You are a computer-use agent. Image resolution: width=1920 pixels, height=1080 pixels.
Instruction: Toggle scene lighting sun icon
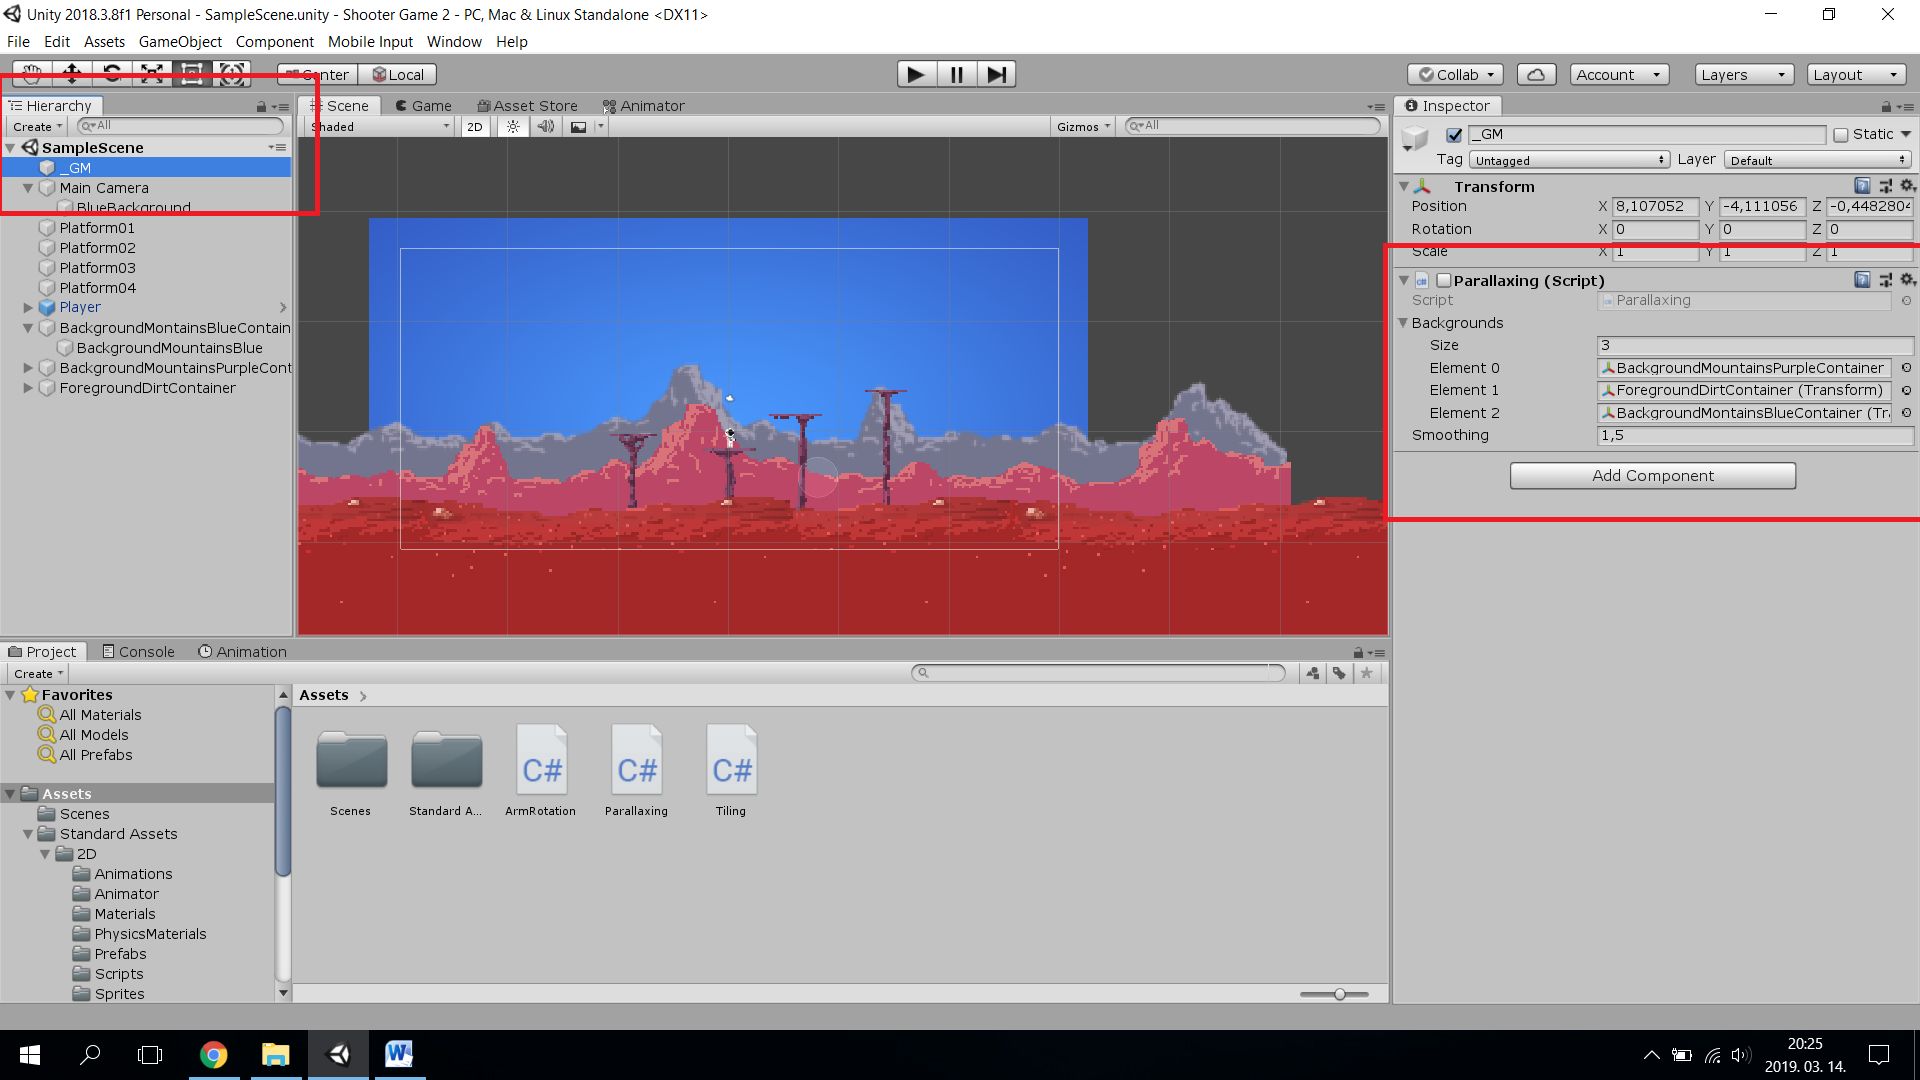point(513,127)
